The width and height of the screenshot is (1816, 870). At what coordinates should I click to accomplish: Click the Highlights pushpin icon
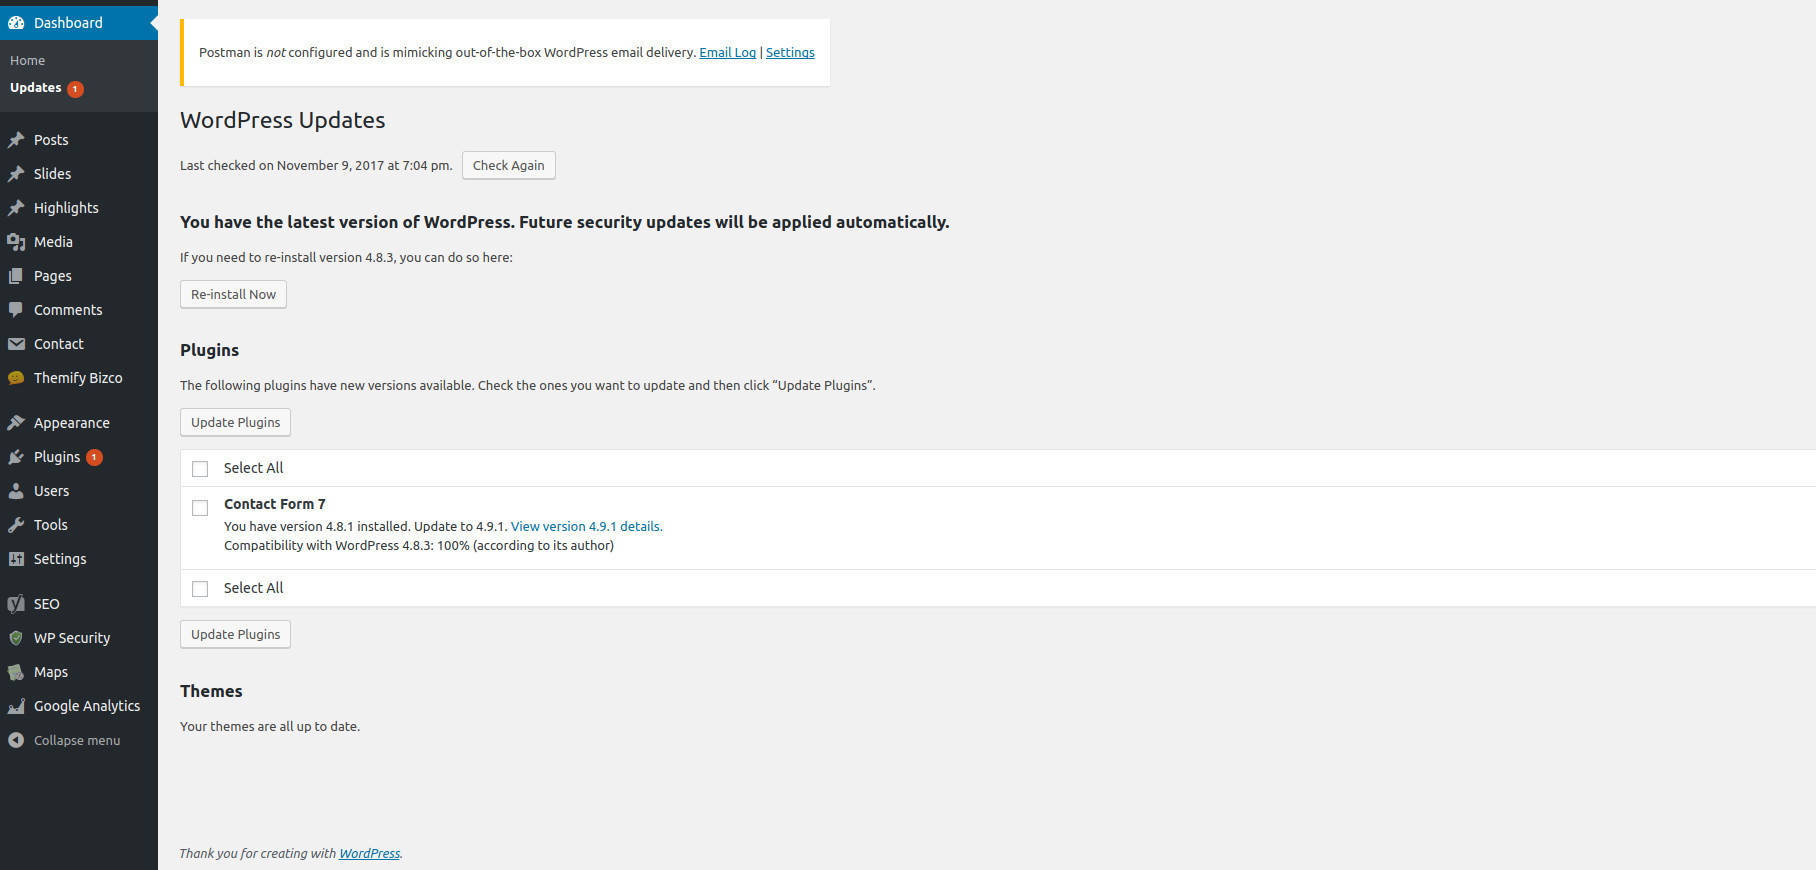(16, 208)
